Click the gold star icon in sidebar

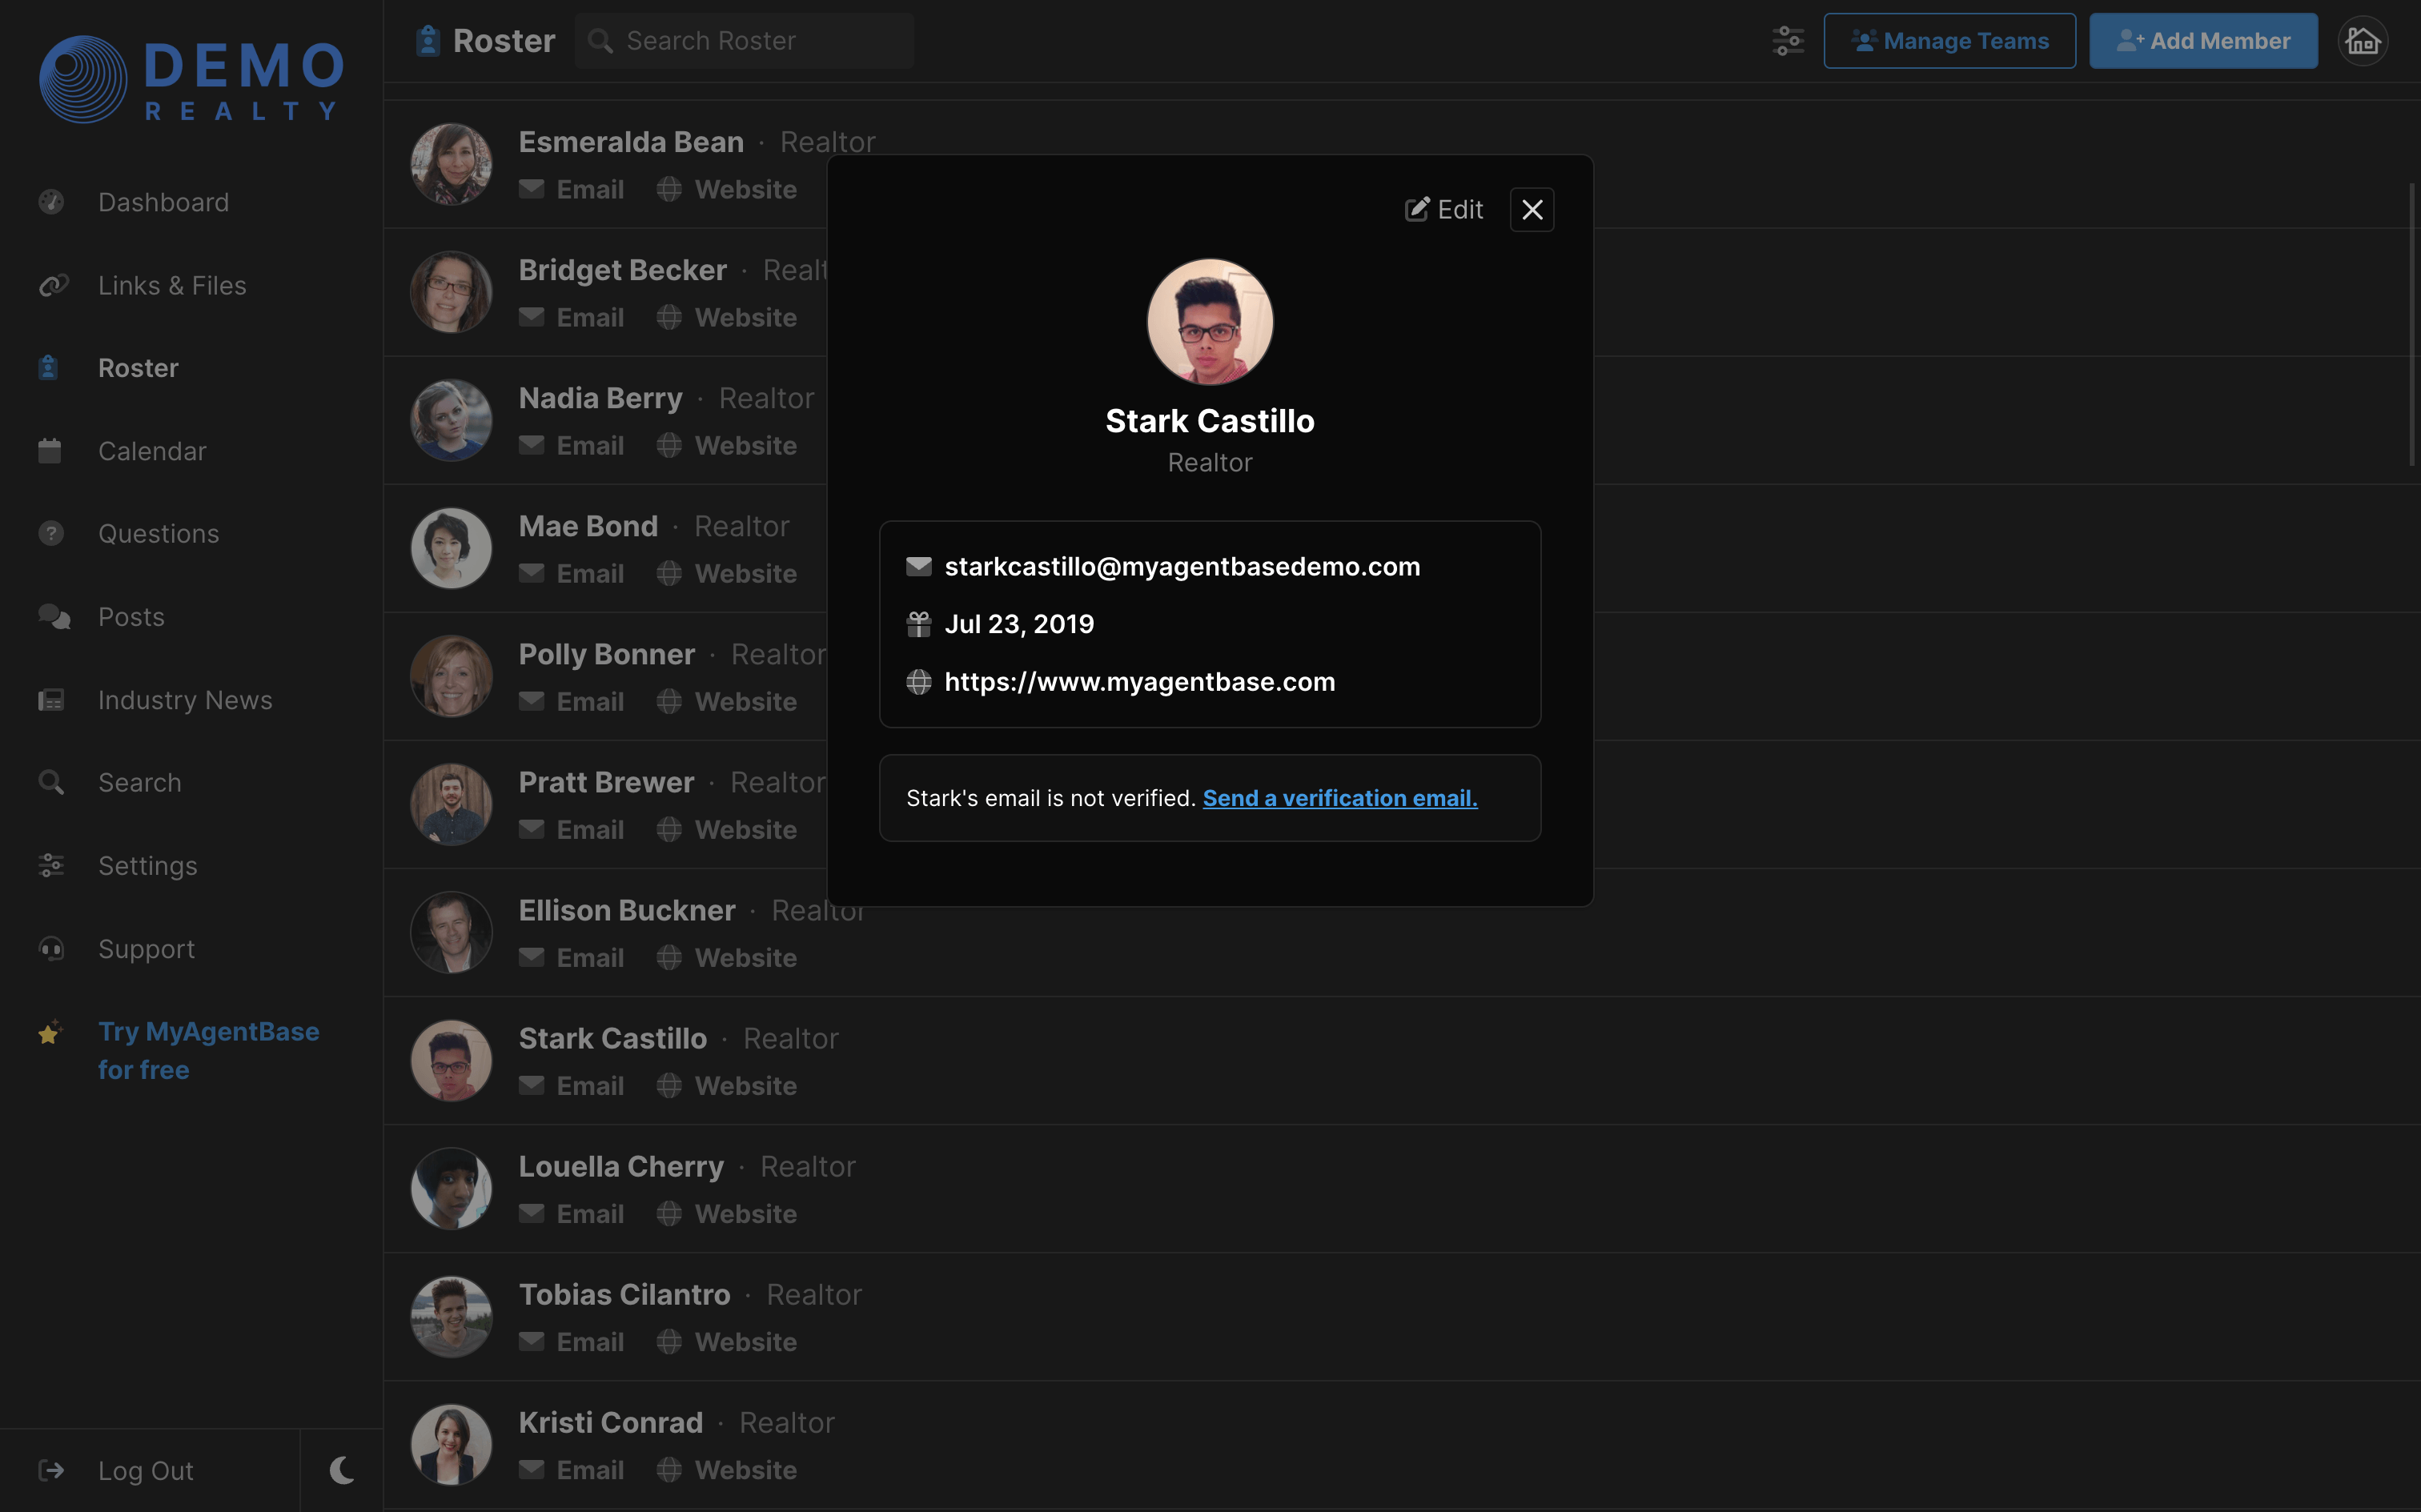coord(50,1032)
